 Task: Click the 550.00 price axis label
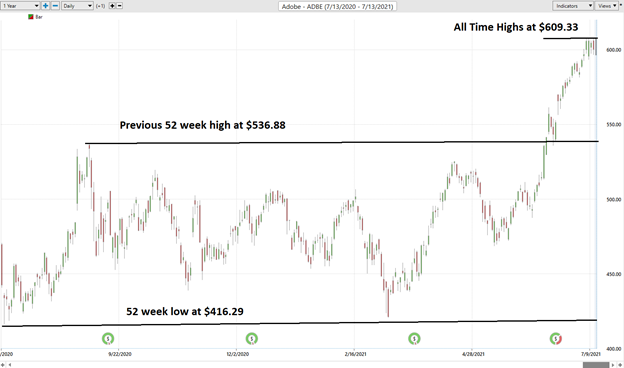coord(614,125)
